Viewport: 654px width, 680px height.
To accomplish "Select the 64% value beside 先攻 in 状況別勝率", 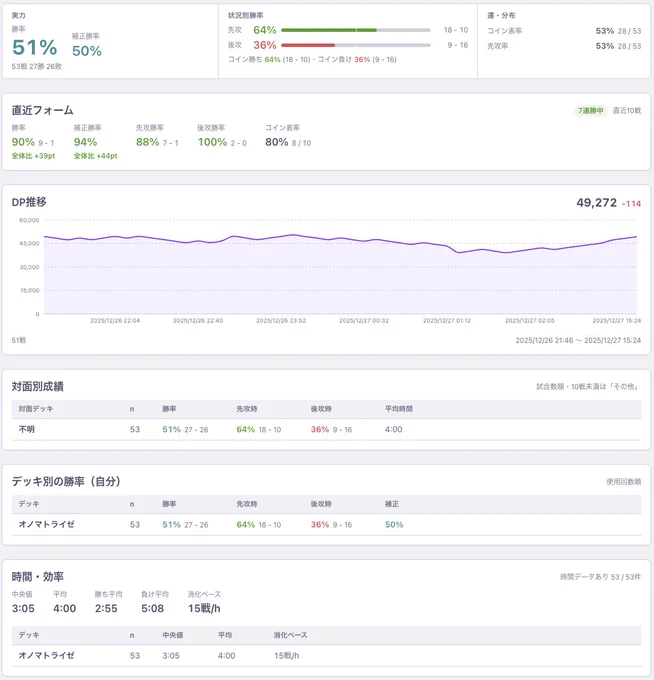I will tap(265, 30).
